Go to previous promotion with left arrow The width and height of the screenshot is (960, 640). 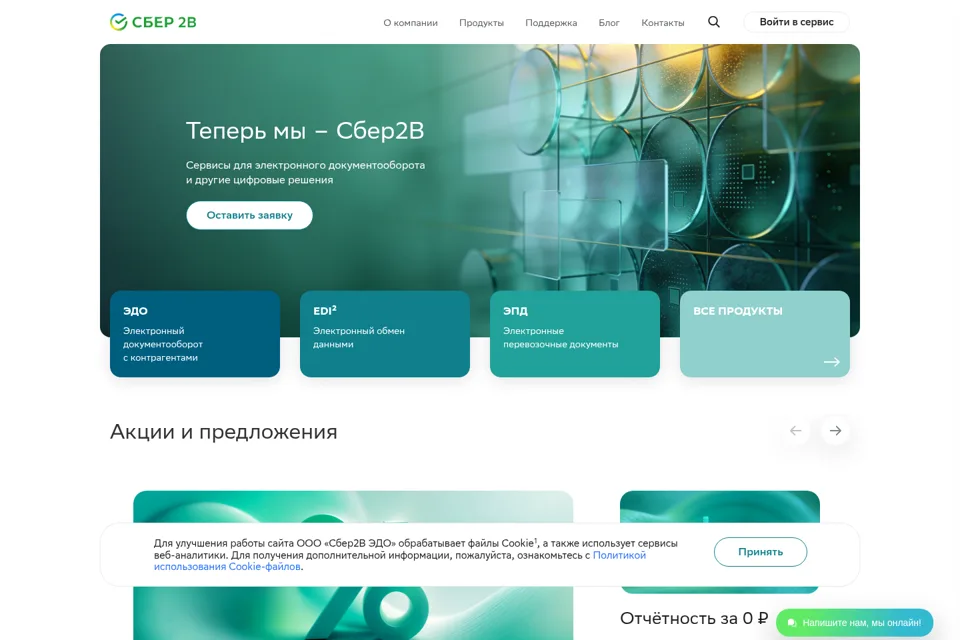point(795,431)
